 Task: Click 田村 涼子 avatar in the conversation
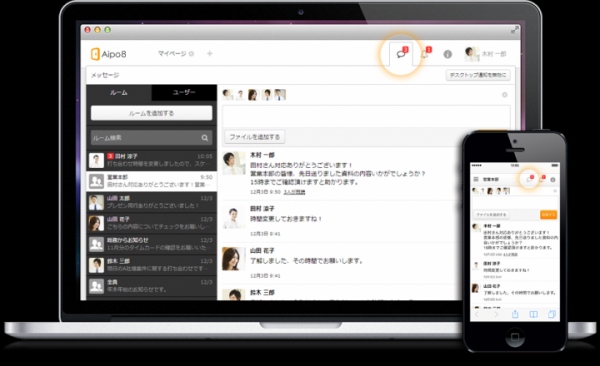(234, 217)
